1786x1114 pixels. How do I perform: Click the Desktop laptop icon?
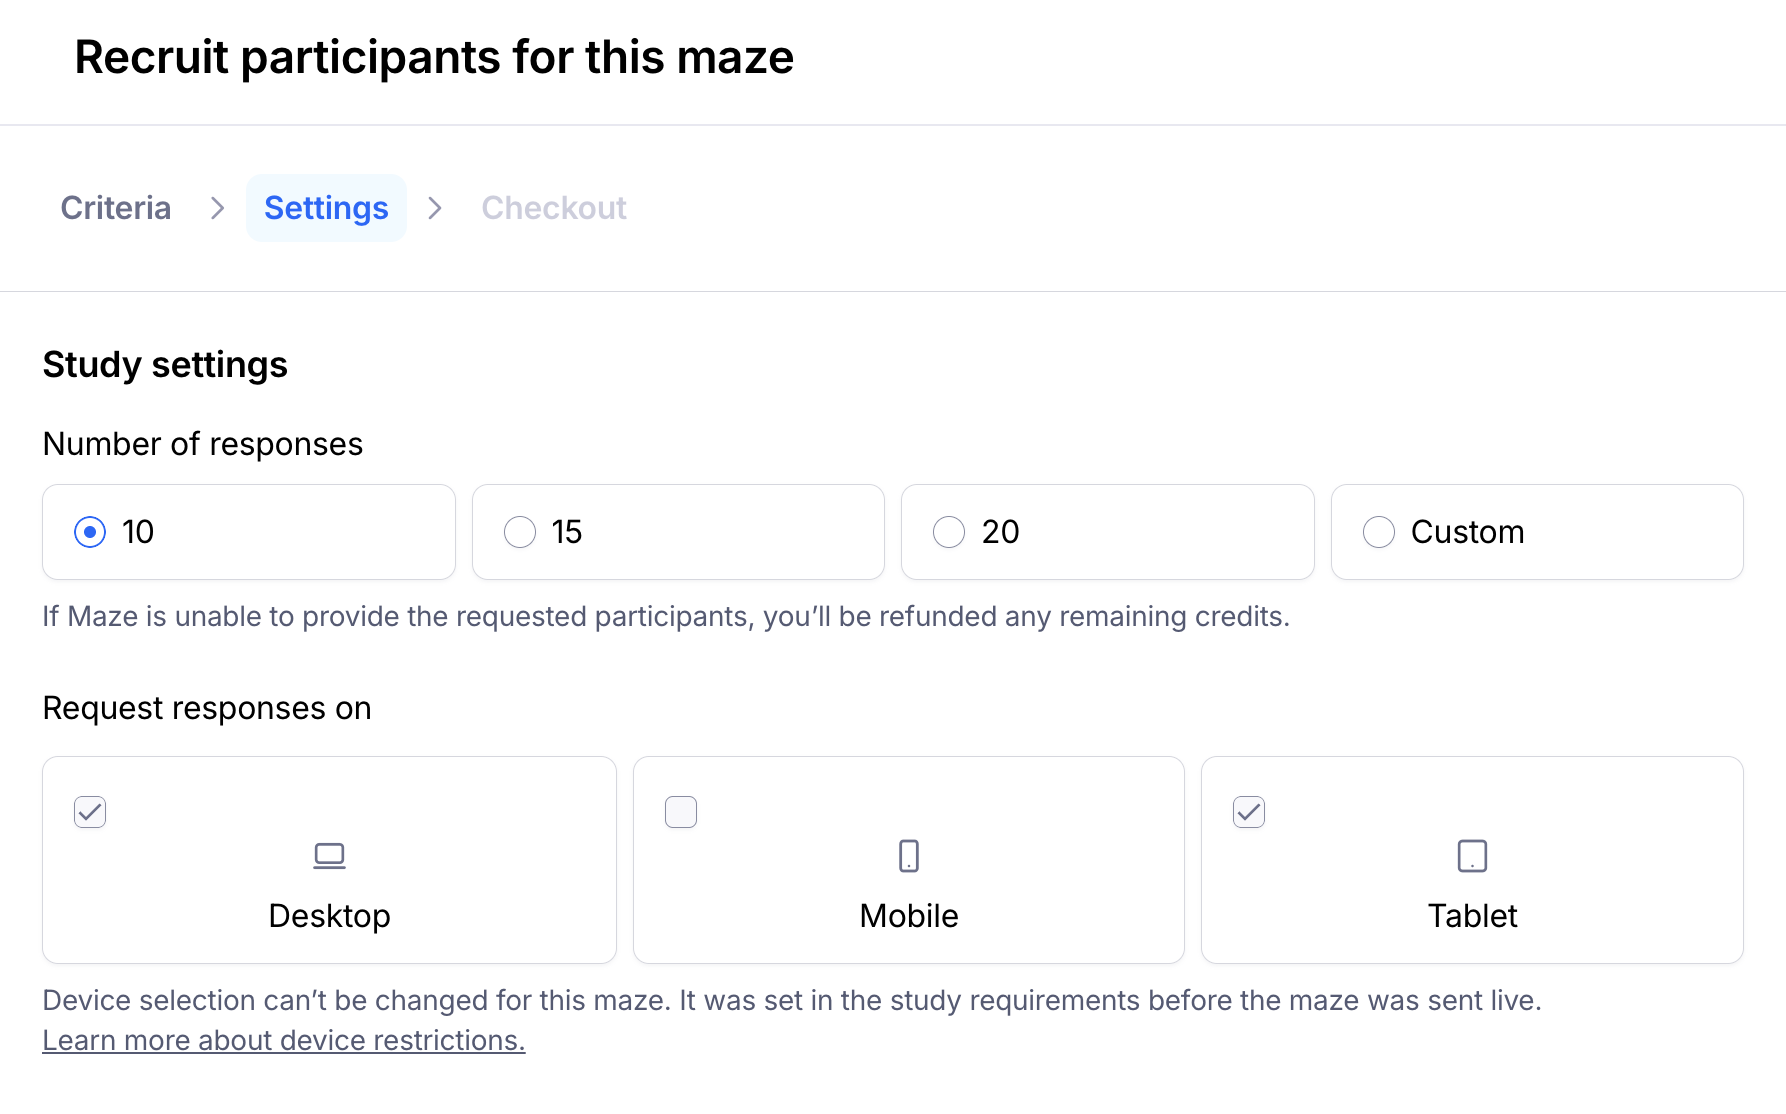pos(329,856)
